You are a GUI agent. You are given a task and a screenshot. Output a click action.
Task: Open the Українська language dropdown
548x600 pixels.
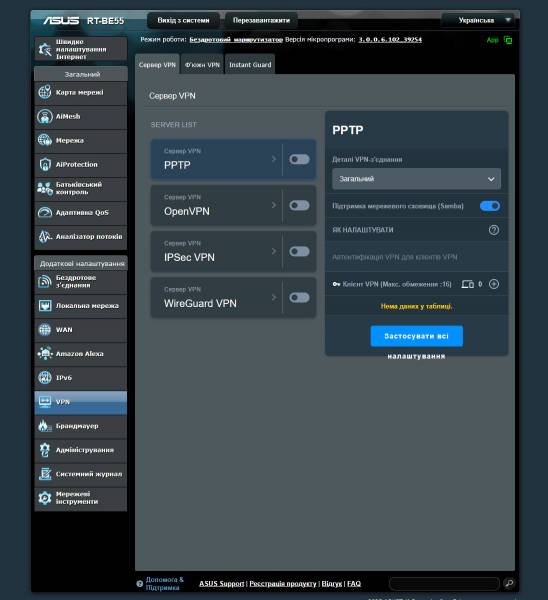(x=478, y=20)
